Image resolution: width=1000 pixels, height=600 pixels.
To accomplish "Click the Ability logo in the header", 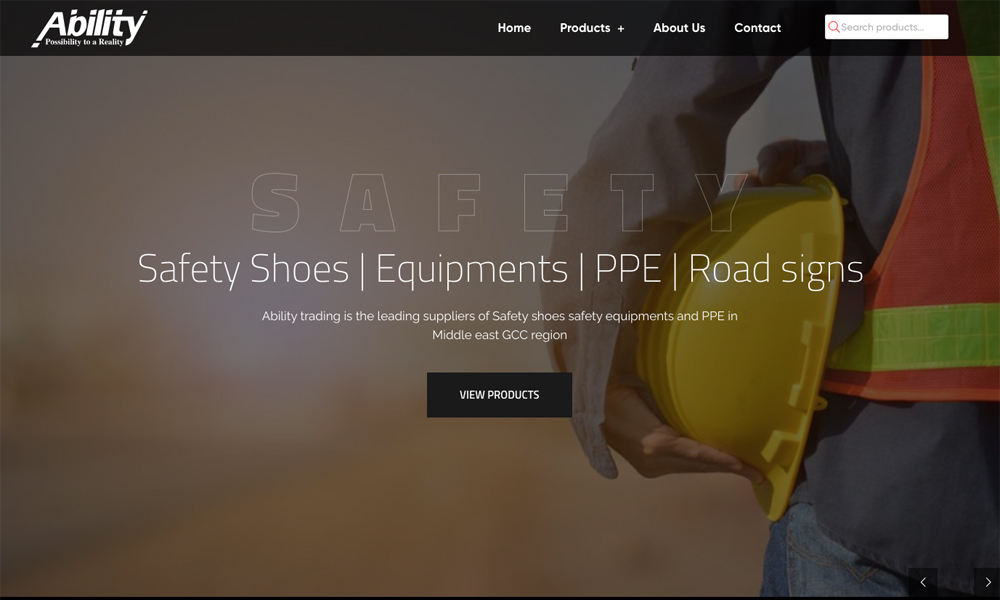I will coord(89,28).
